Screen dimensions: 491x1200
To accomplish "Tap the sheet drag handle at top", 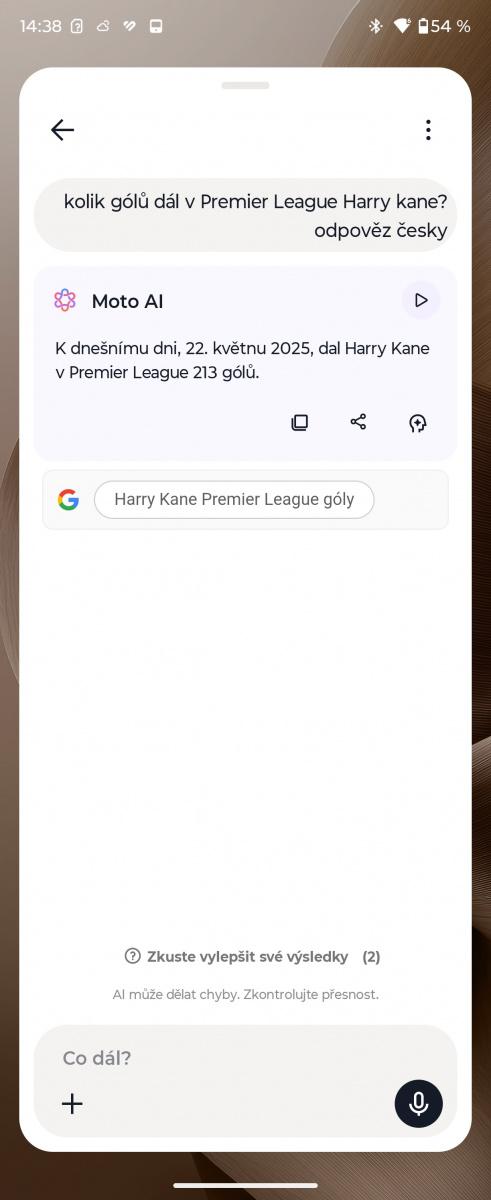I will (245, 86).
